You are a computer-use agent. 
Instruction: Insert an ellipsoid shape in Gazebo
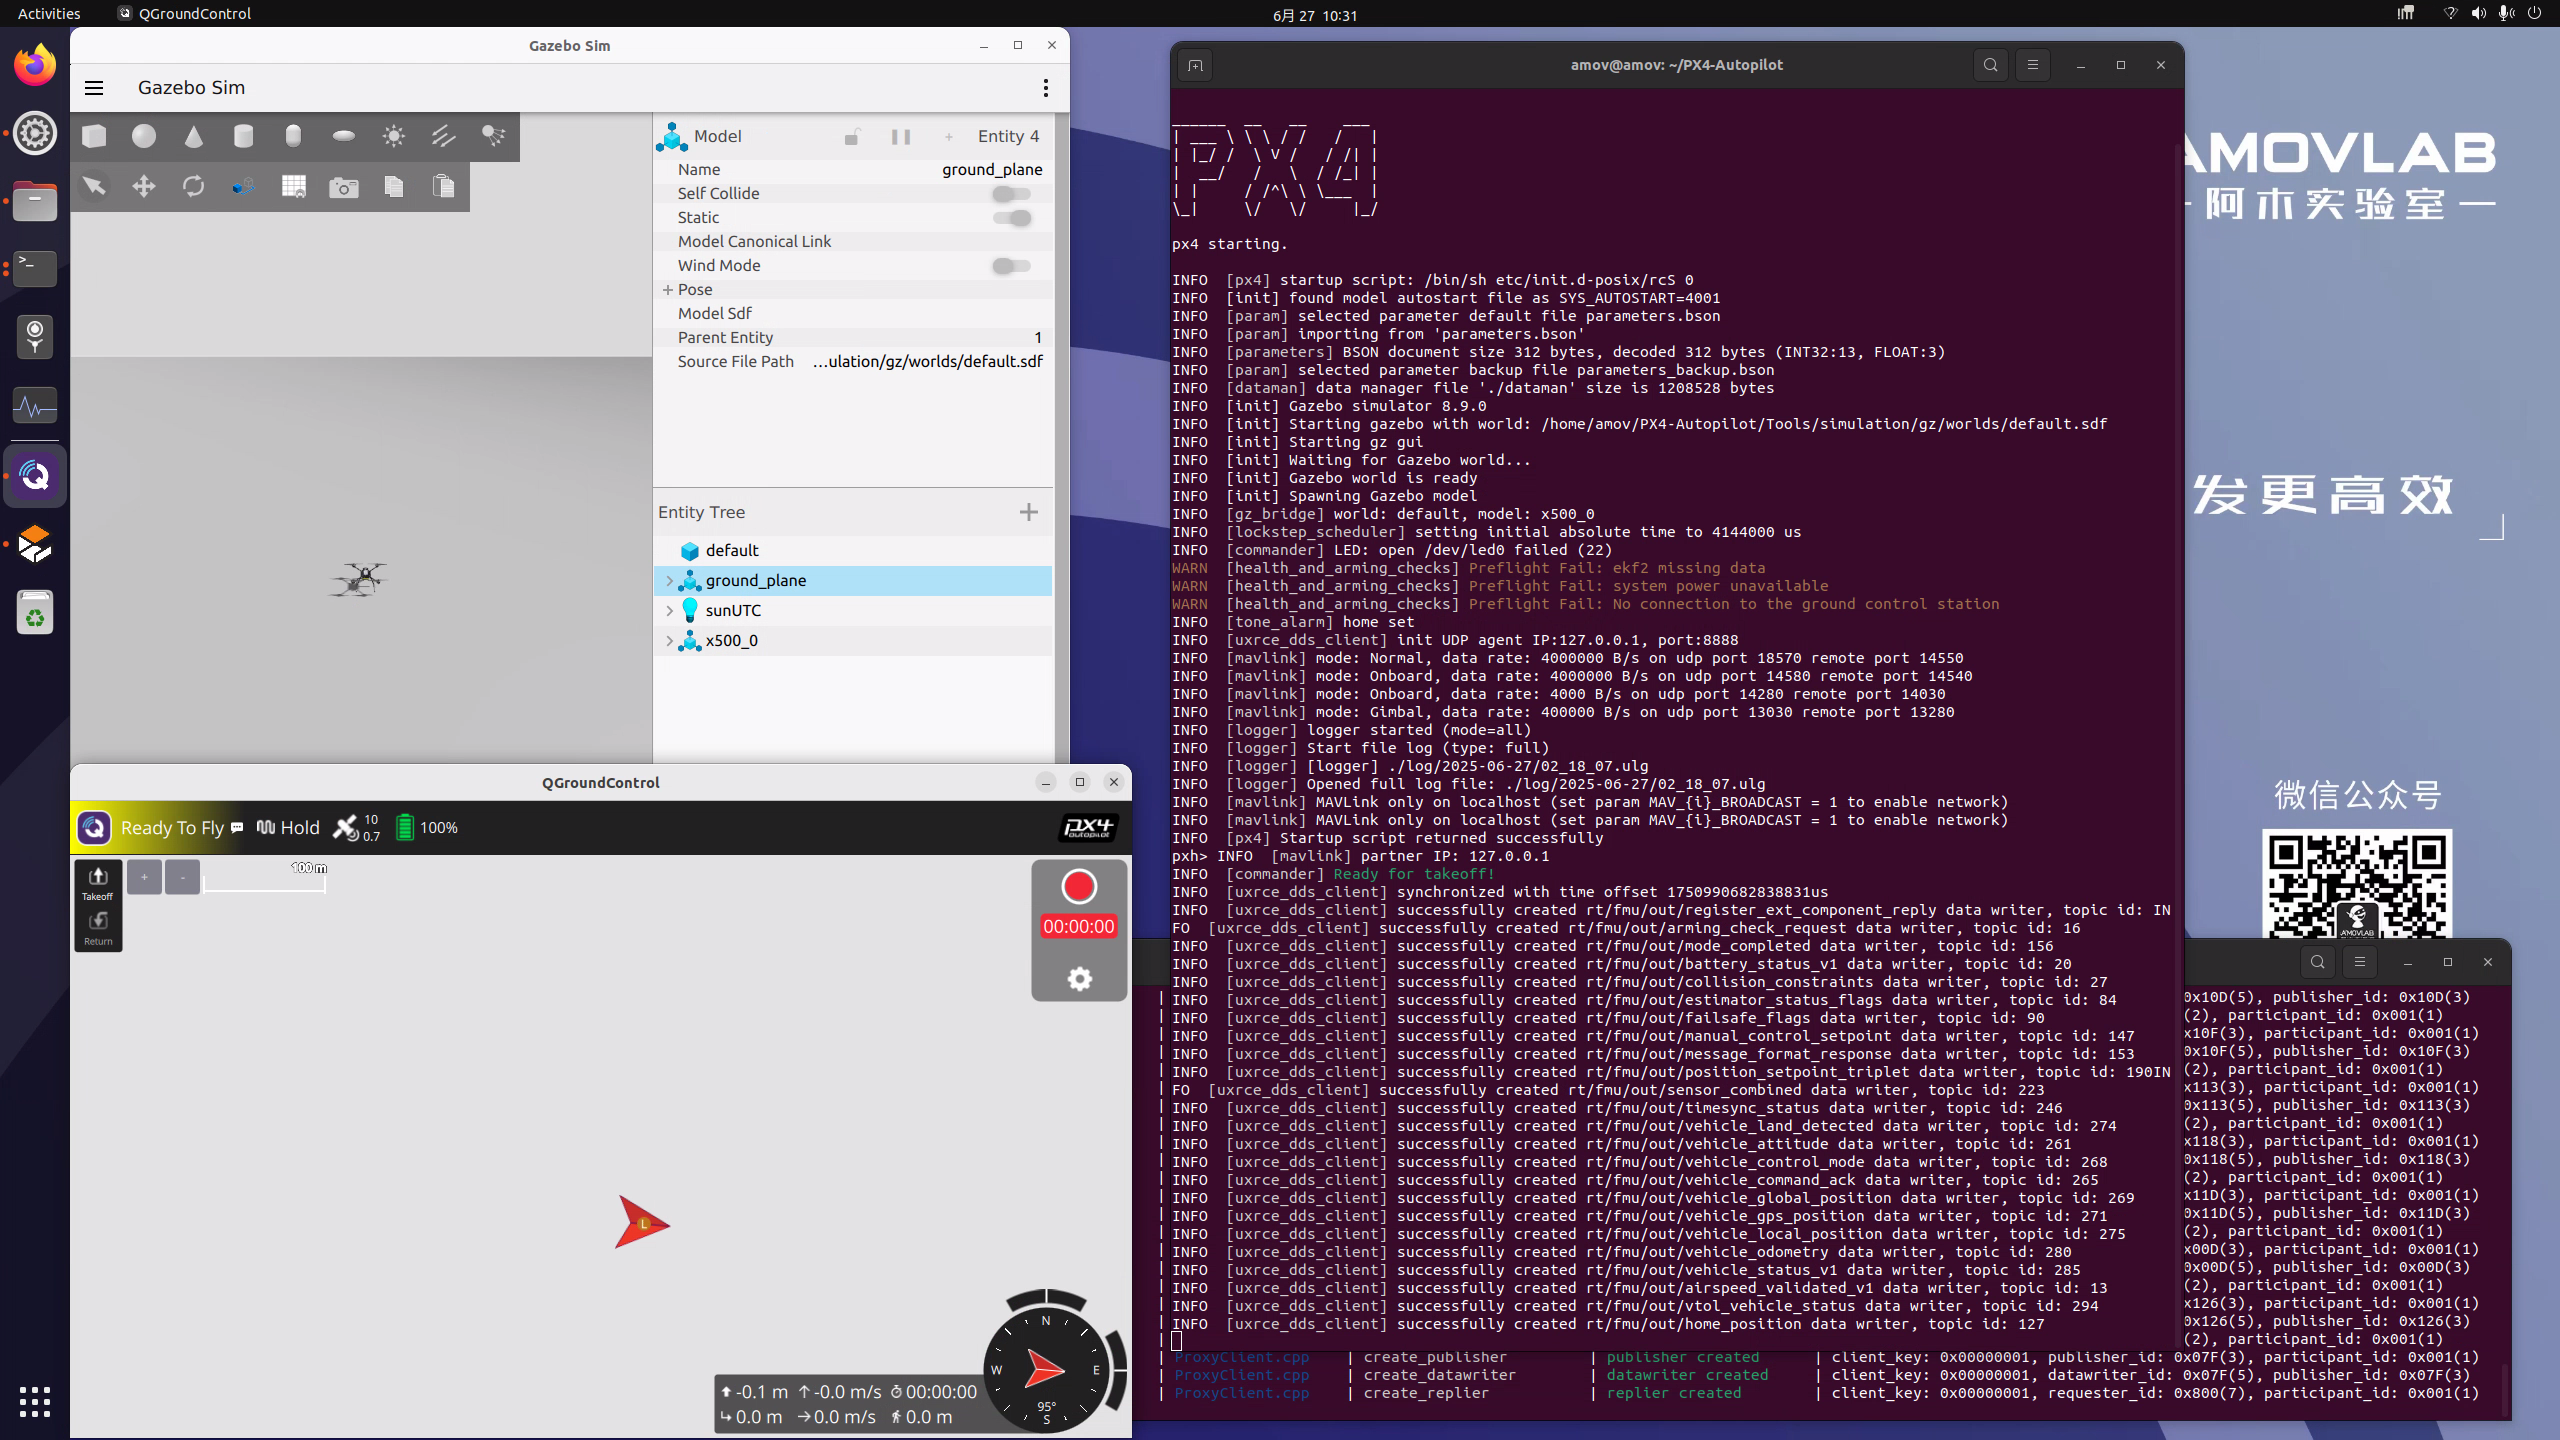point(343,136)
